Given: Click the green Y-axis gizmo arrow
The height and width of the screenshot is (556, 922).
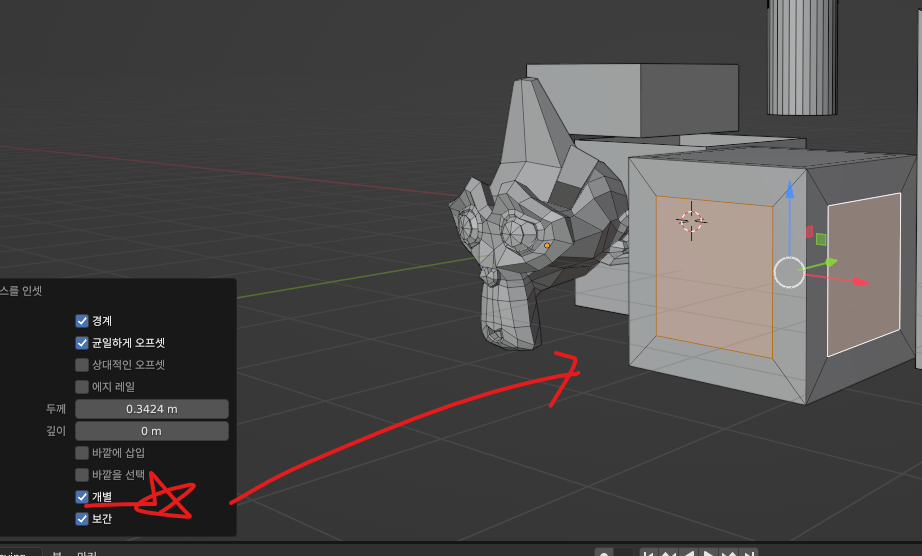Looking at the screenshot, I should (x=830, y=262).
